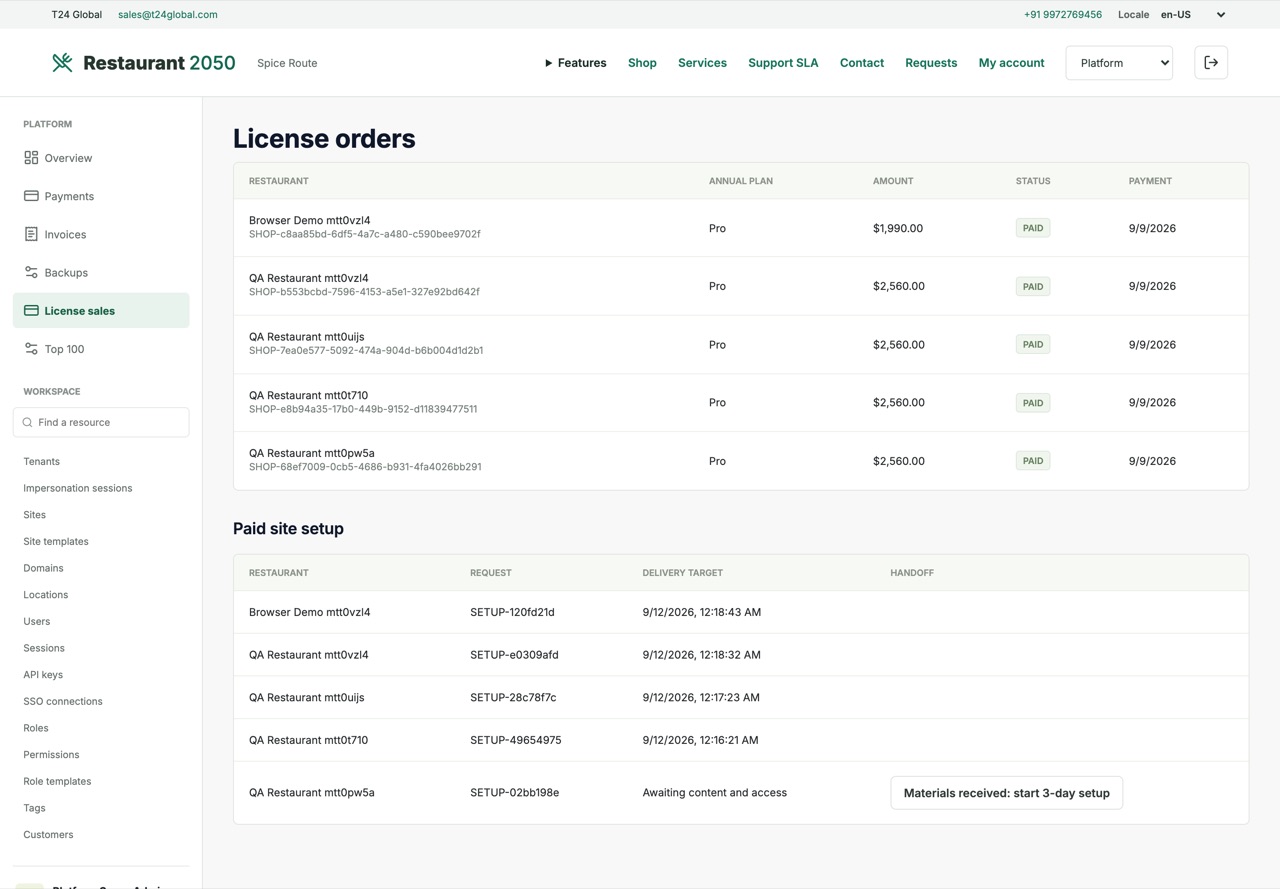Open Permissions in the workspace list
Viewport: 1280px width, 889px height.
[51, 755]
